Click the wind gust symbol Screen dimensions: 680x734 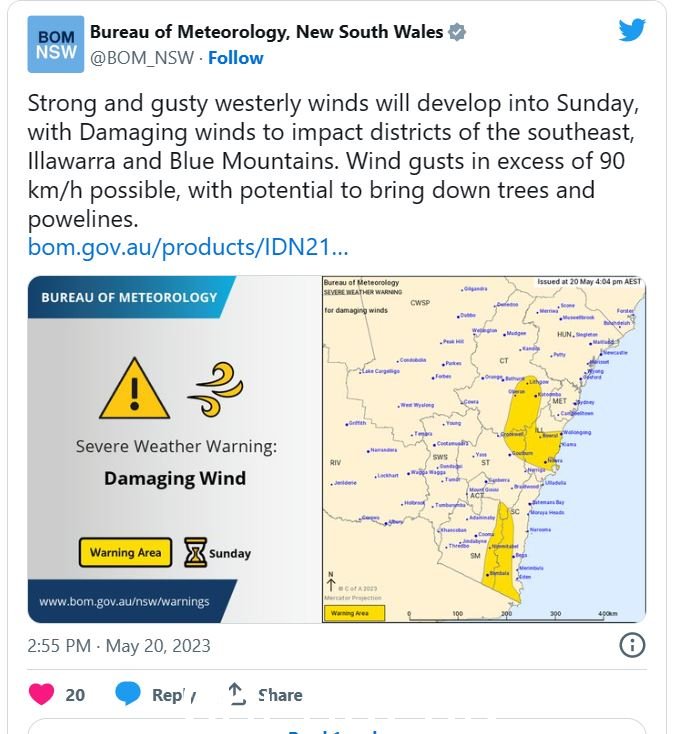(x=216, y=389)
